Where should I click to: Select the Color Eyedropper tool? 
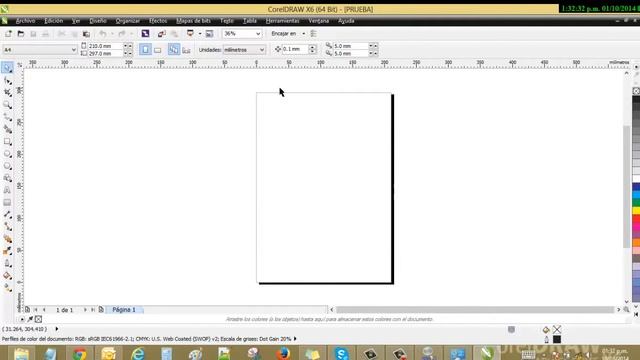pyautogui.click(x=7, y=251)
